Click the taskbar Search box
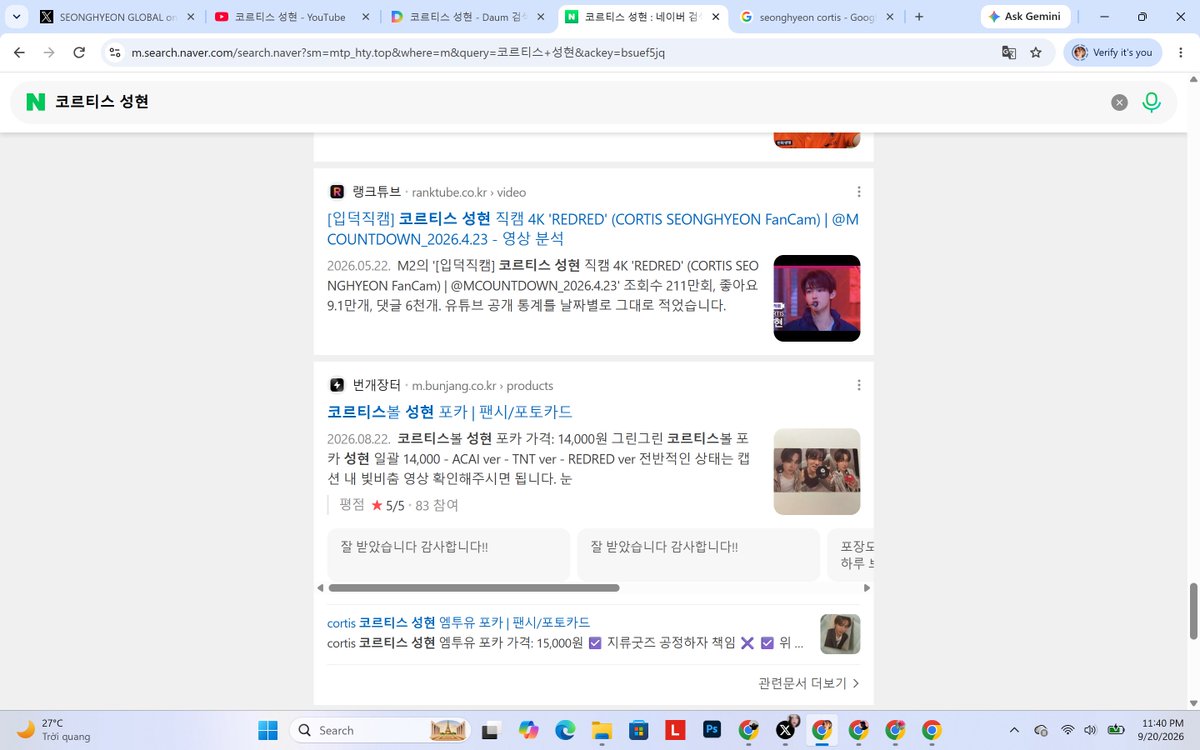Image resolution: width=1200 pixels, height=750 pixels. tap(380, 730)
